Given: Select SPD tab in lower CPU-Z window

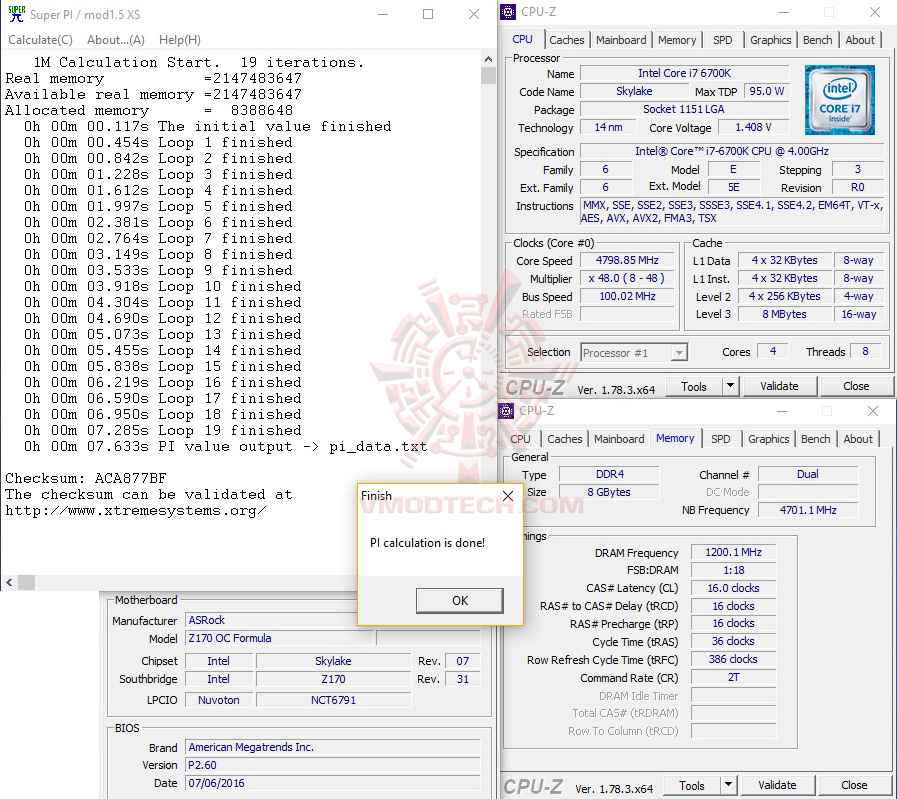Looking at the screenshot, I should pyautogui.click(x=720, y=439).
